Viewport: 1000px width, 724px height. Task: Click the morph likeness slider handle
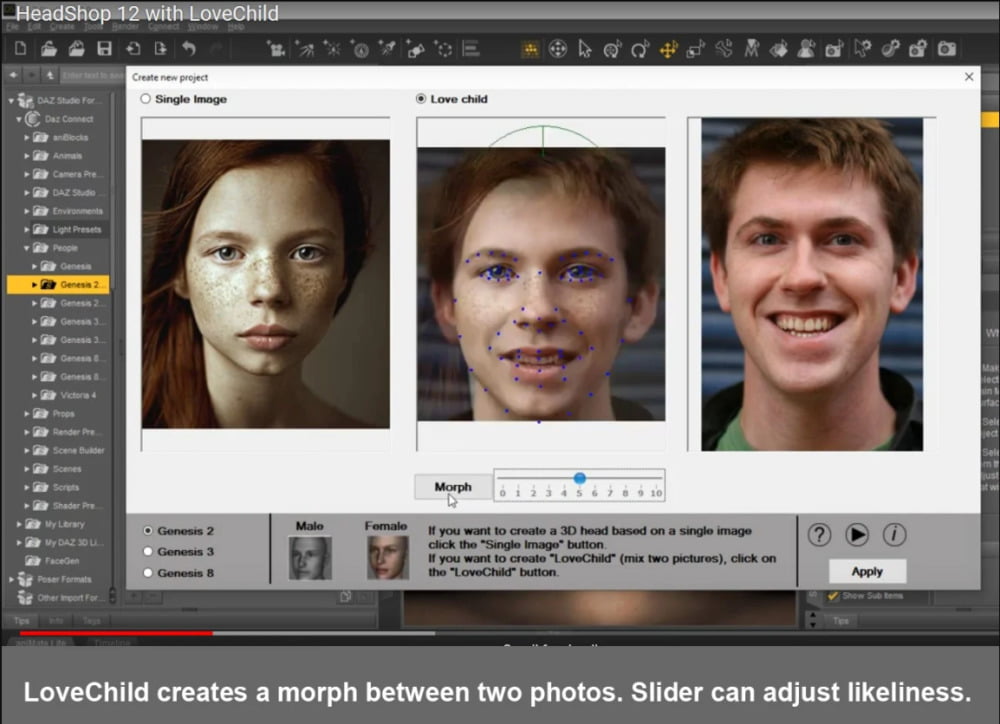point(580,478)
